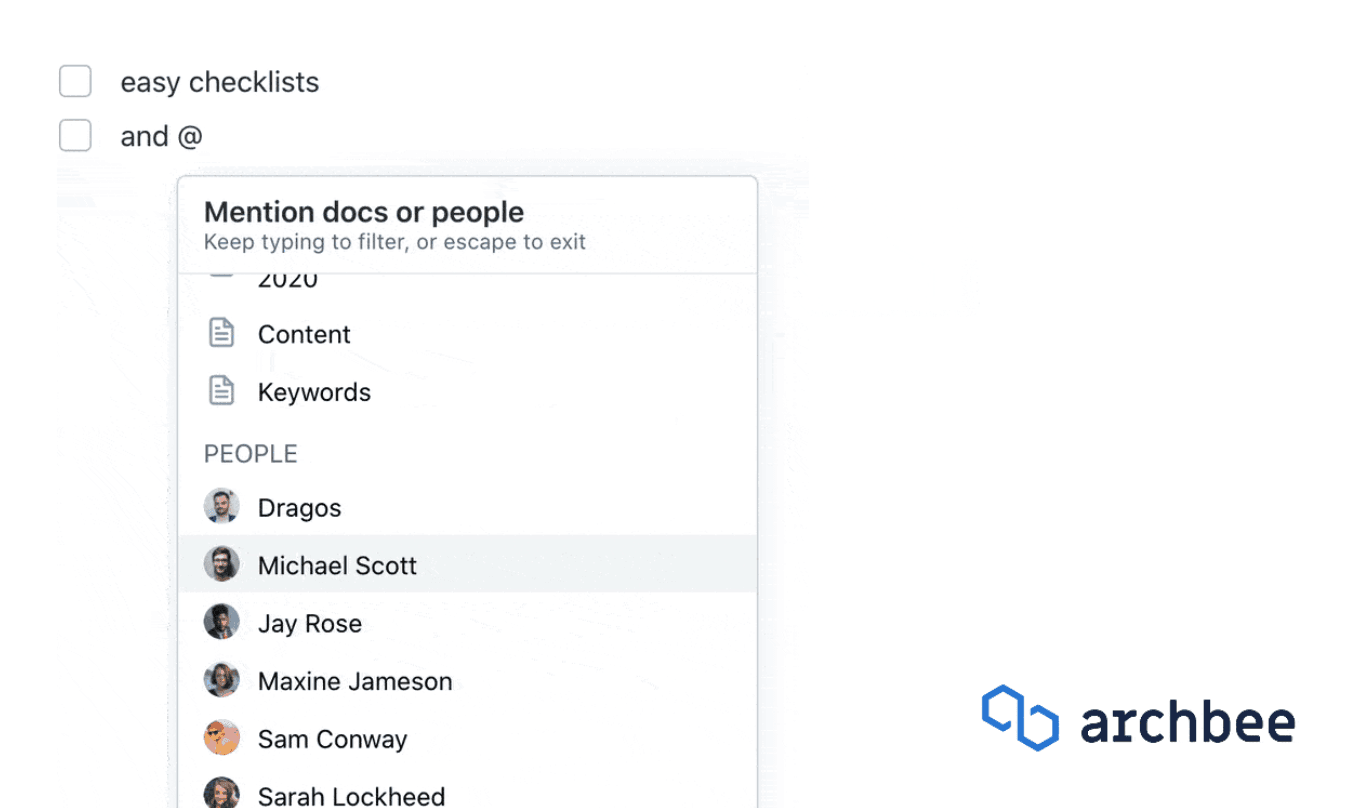This screenshot has width=1362, height=808.
Task: Click the archbee logo
Action: point(1138,719)
